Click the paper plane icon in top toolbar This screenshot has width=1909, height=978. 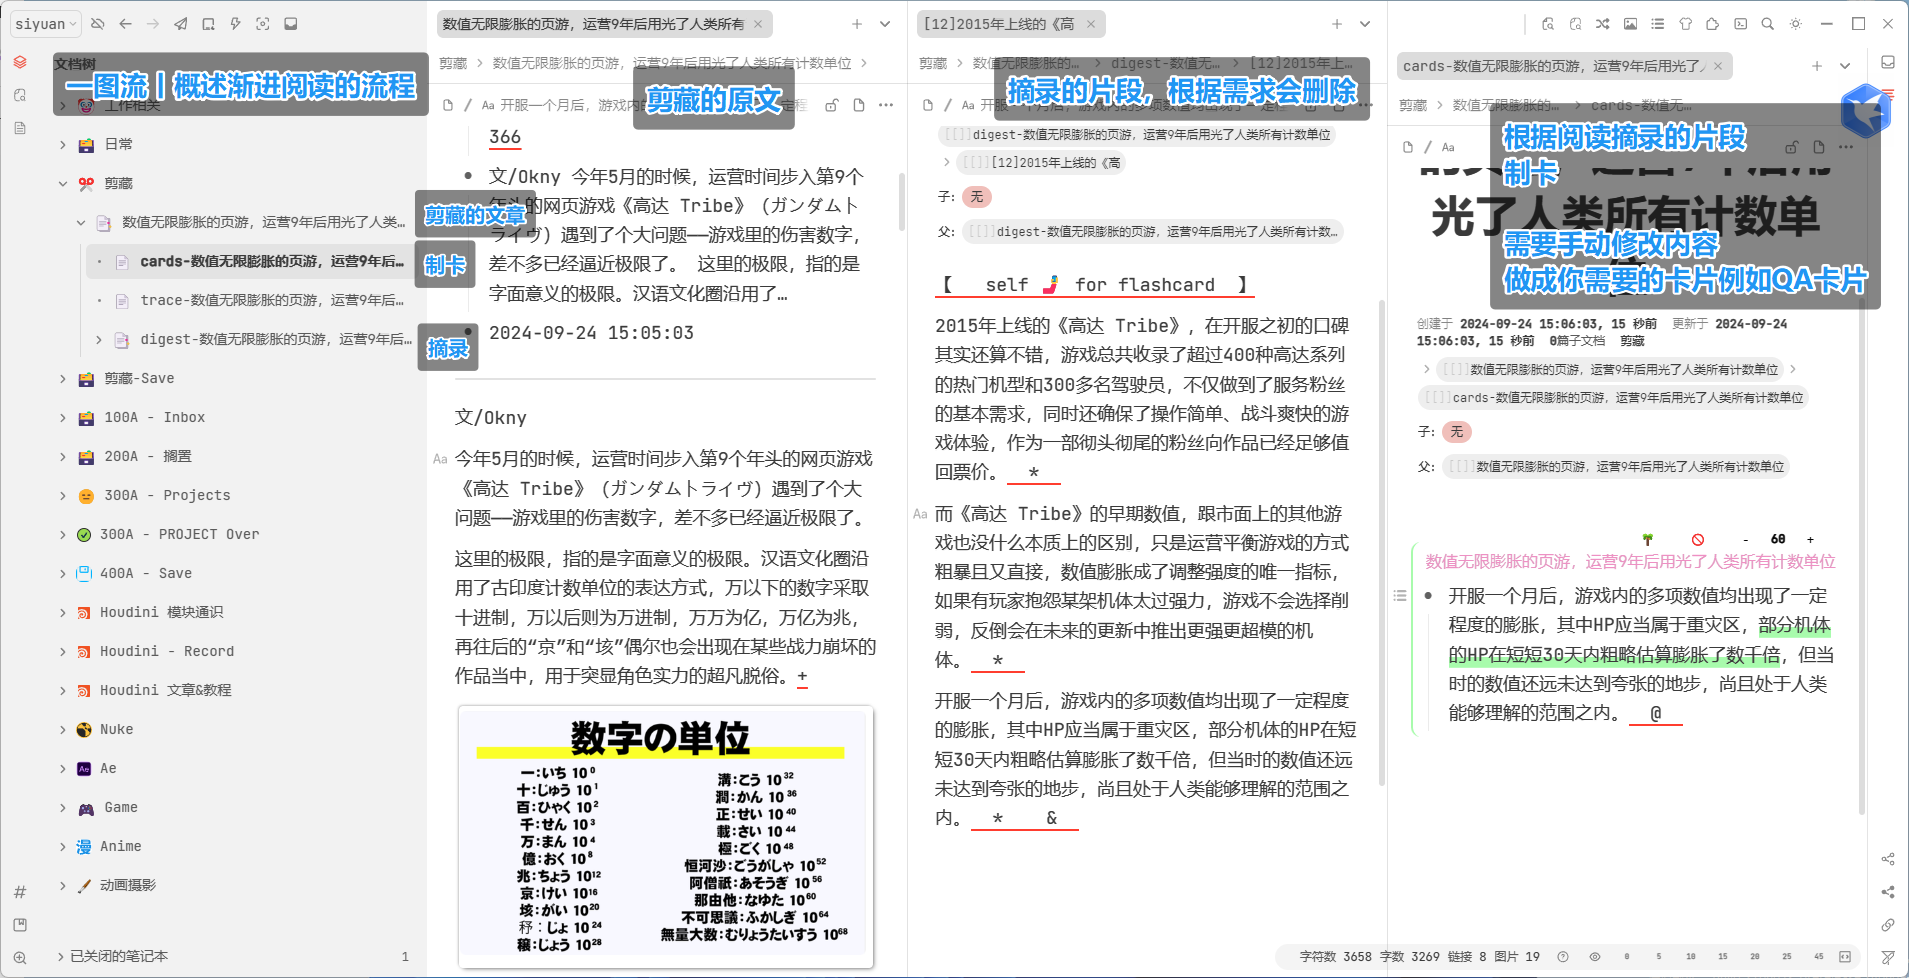(180, 24)
